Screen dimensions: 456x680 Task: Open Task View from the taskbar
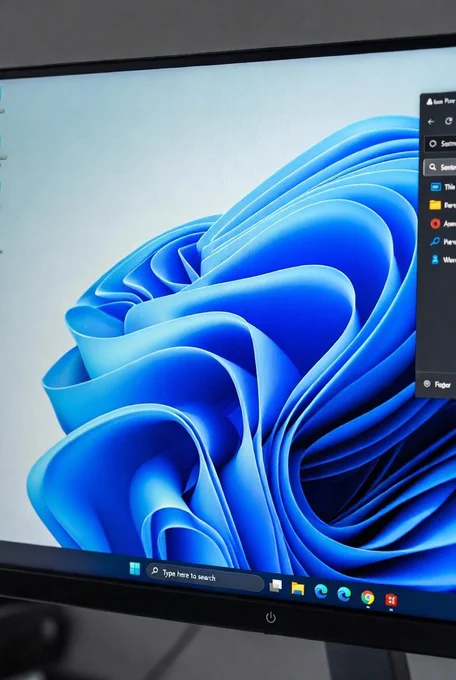(x=276, y=586)
